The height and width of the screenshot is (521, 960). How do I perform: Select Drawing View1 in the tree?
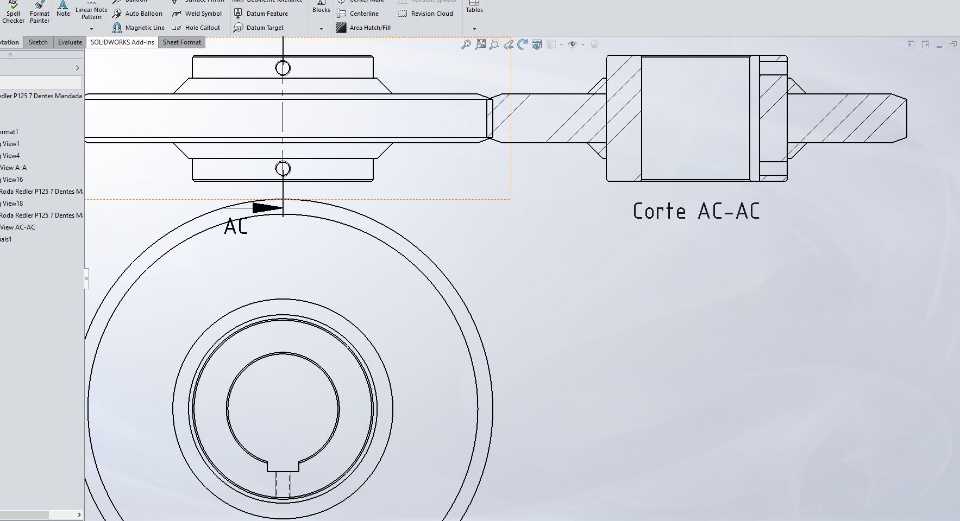pos(10,144)
